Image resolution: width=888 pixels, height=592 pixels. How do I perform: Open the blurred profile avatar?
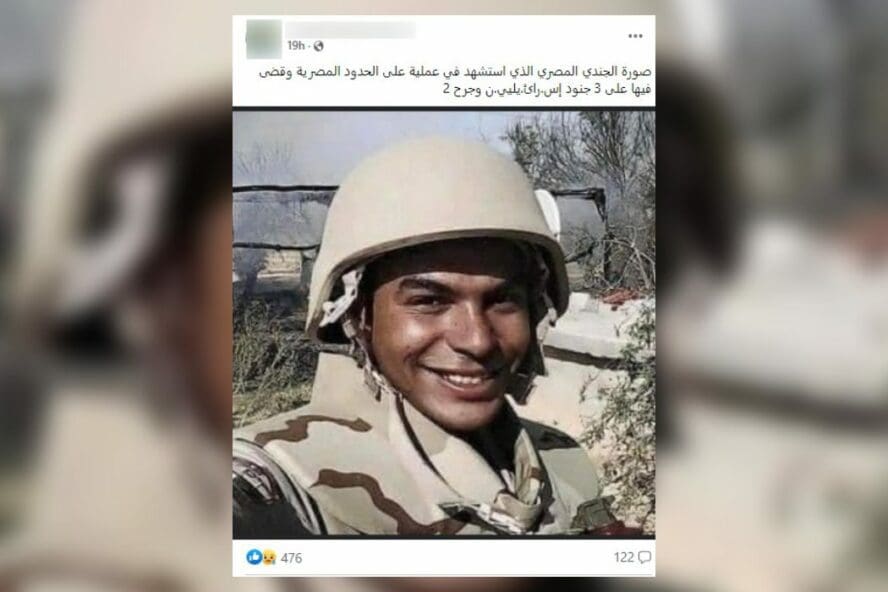coord(264,39)
